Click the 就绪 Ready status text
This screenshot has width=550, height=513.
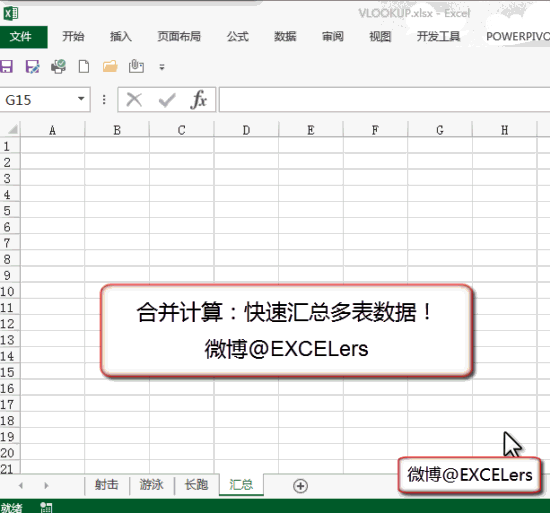pos(11,508)
